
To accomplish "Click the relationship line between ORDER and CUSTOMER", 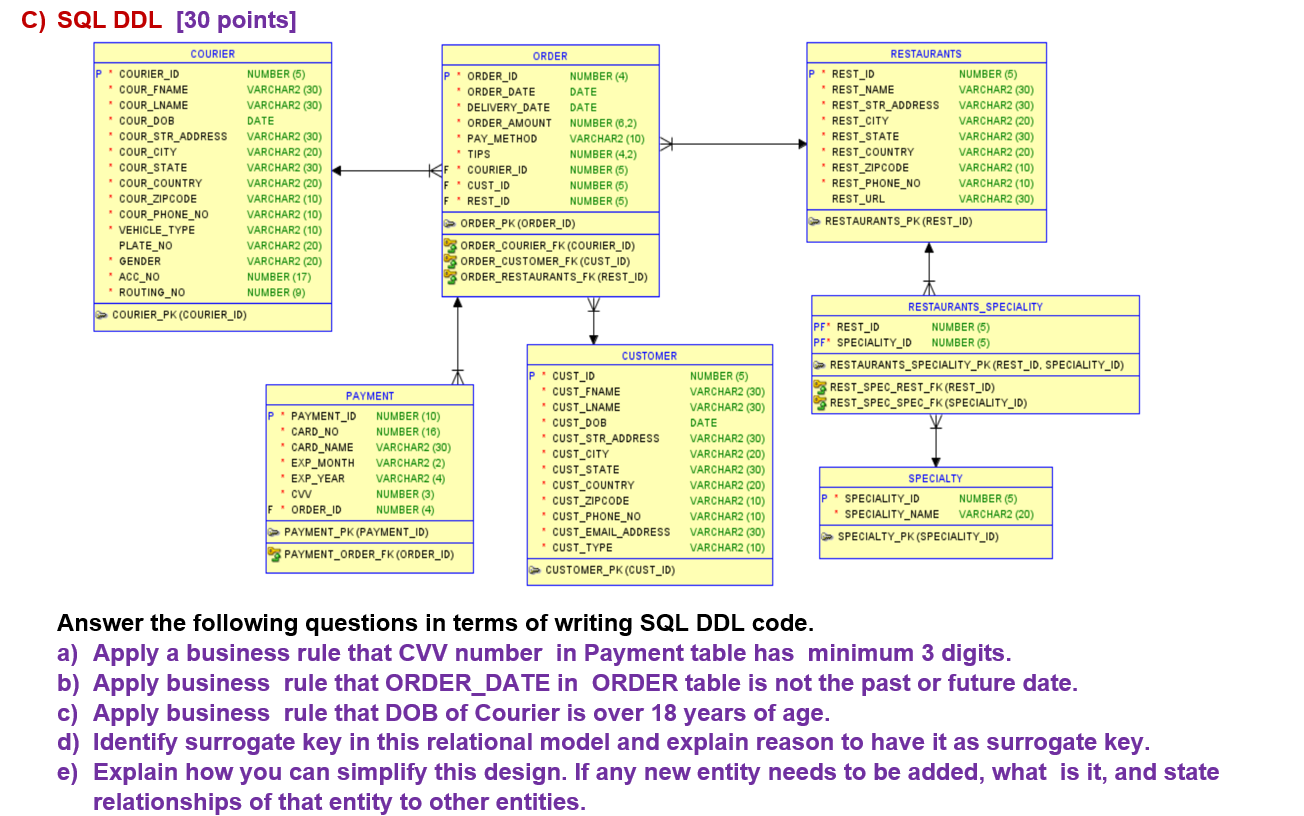I will click(594, 322).
